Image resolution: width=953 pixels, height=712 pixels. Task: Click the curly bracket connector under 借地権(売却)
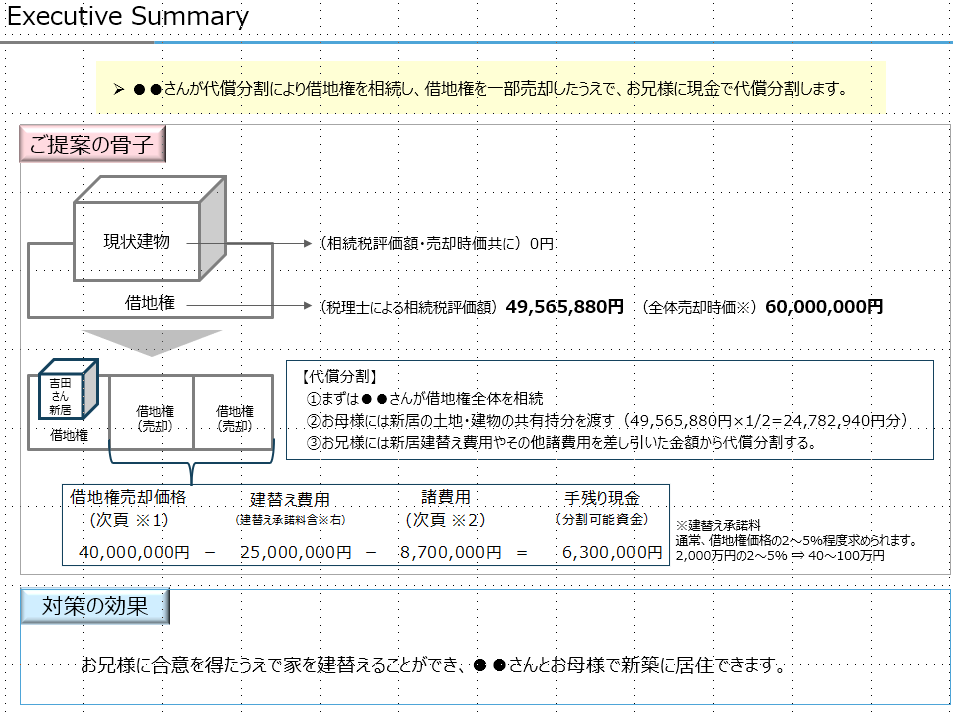click(191, 462)
